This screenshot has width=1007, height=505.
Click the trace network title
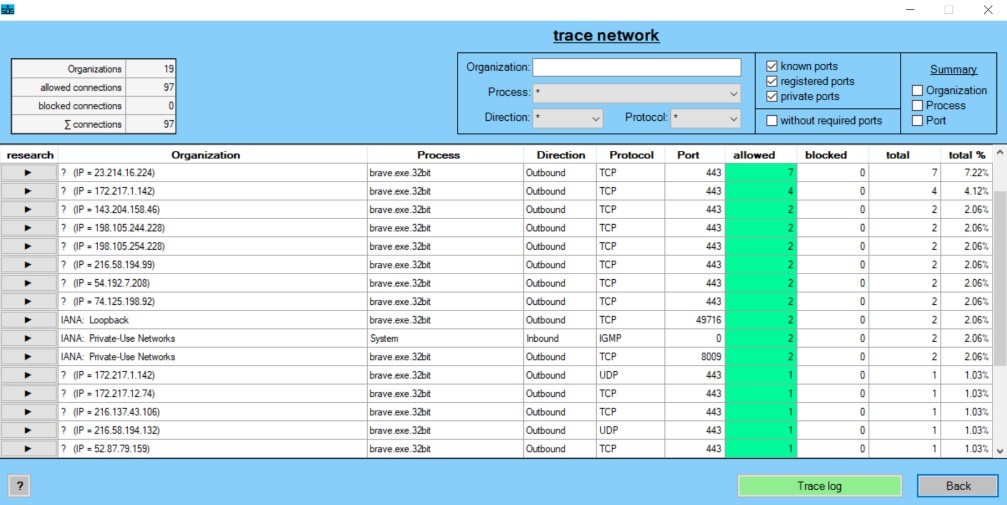click(606, 35)
